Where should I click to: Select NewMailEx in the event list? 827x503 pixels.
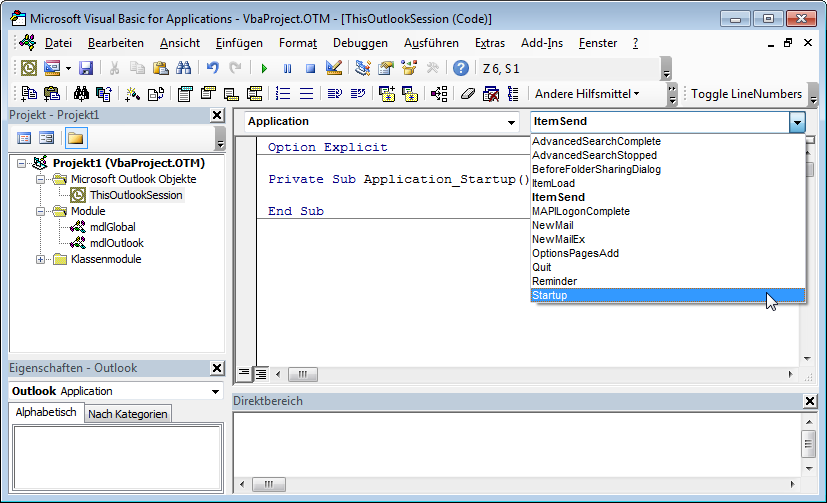pyautogui.click(x=668, y=239)
